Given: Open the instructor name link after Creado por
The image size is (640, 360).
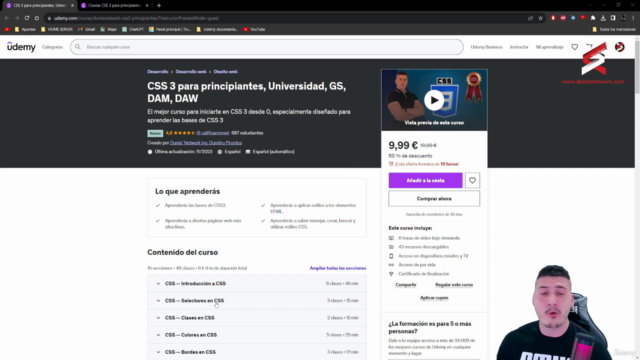Looking at the screenshot, I should coord(206,143).
